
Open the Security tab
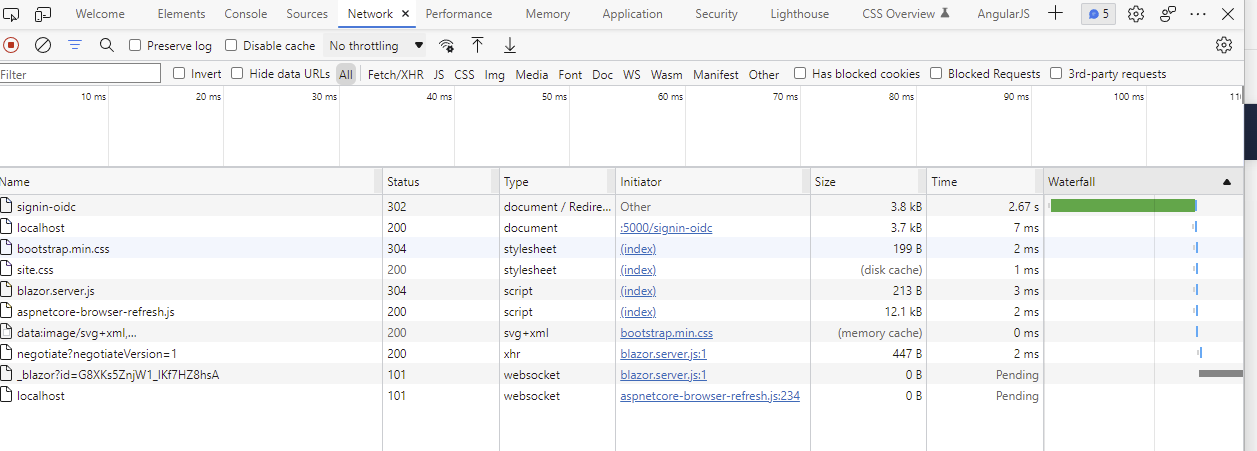(716, 14)
